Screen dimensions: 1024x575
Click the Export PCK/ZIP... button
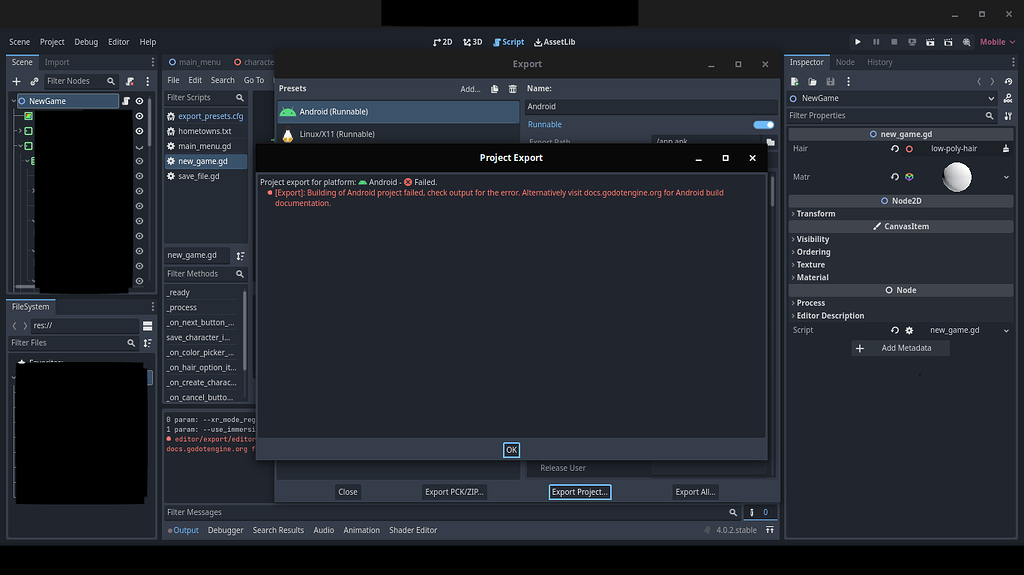(x=454, y=492)
